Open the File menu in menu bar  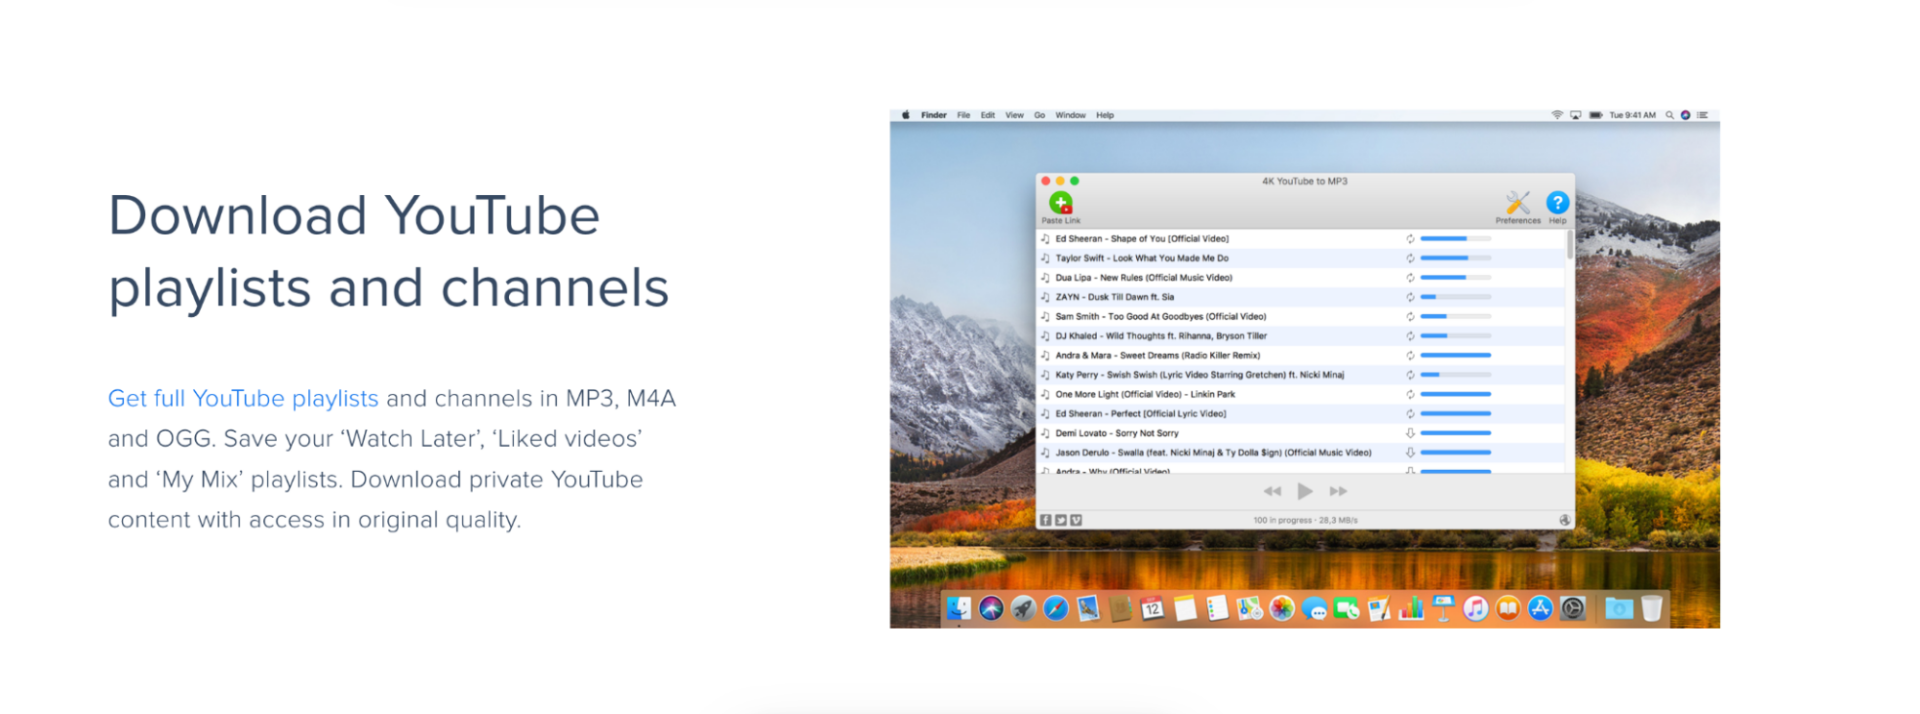click(963, 115)
